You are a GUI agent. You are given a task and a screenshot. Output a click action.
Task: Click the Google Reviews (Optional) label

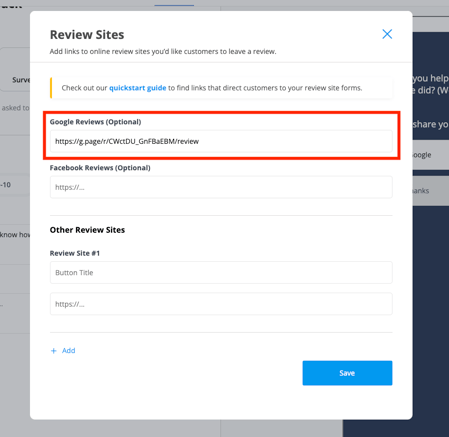click(95, 122)
